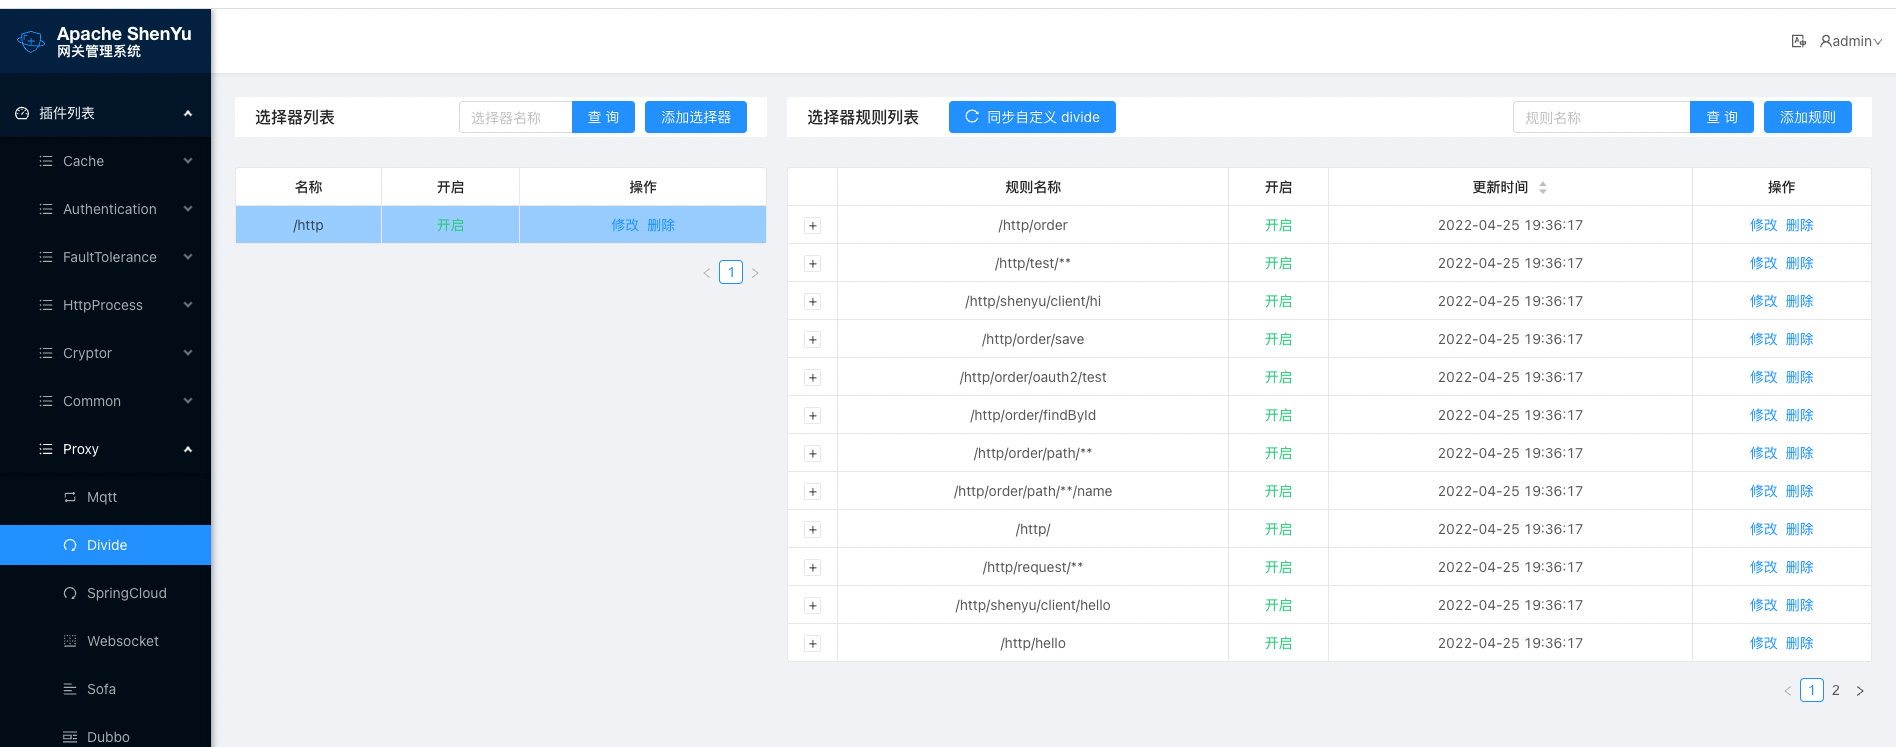Click the Apache ShenYu logo icon
This screenshot has width=1896, height=747.
click(x=31, y=41)
